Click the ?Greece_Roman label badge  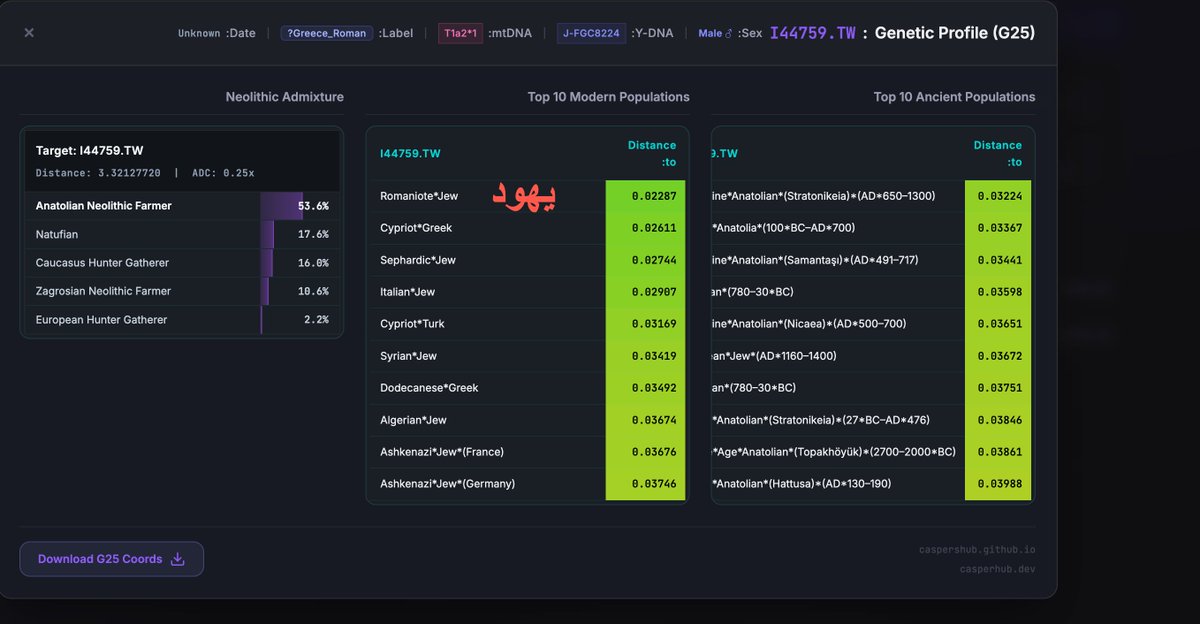[327, 33]
